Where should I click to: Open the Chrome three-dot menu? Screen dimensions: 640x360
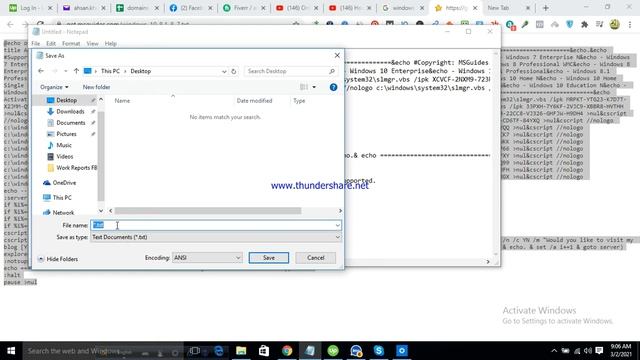[x=630, y=24]
